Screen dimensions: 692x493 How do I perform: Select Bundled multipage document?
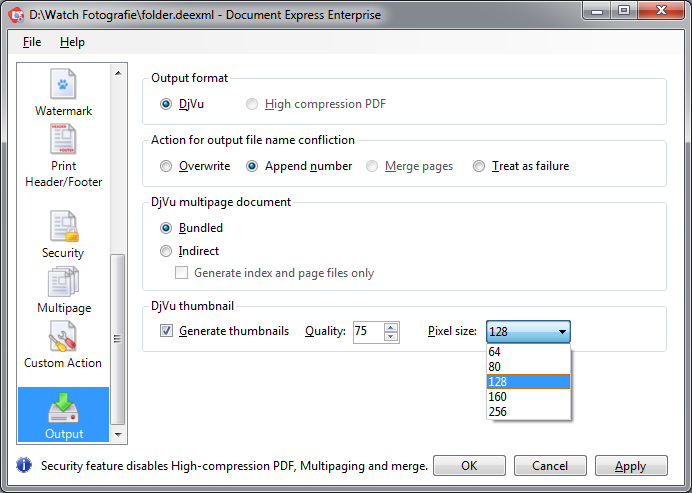point(166,228)
